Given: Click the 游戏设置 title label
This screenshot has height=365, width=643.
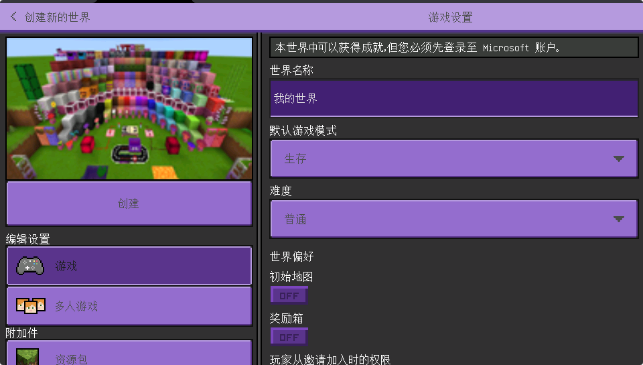Looking at the screenshot, I should tap(450, 17).
